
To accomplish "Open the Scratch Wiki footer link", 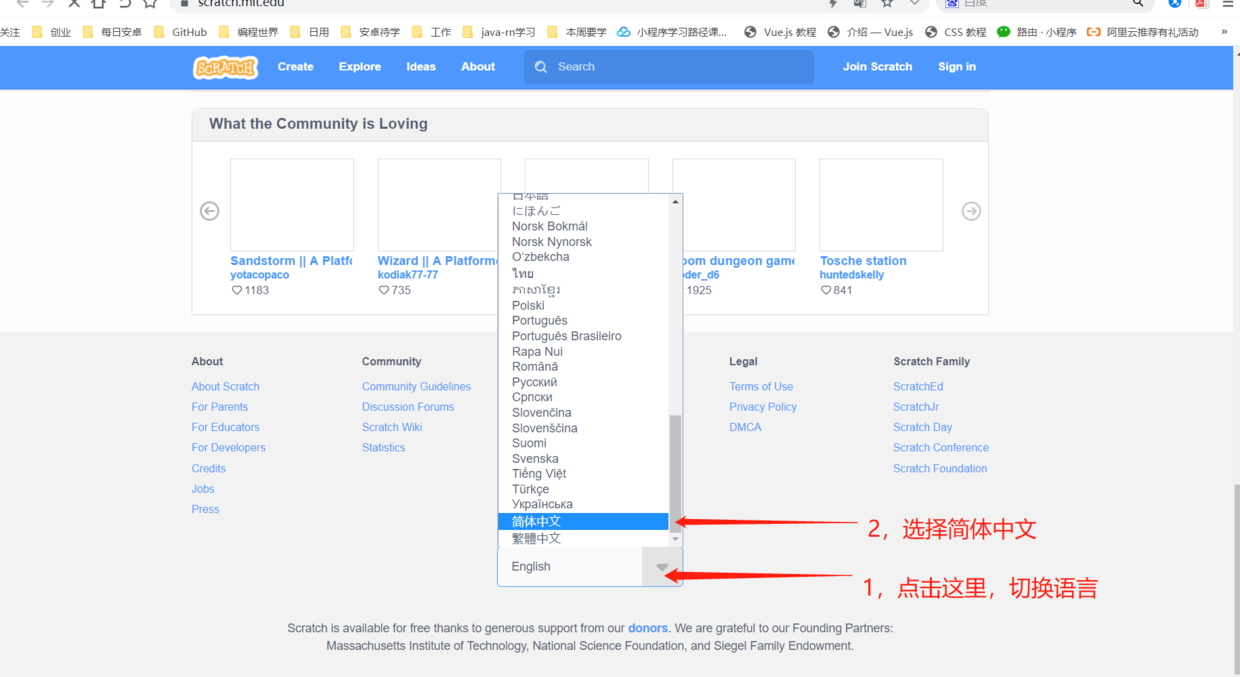I will [x=392, y=427].
